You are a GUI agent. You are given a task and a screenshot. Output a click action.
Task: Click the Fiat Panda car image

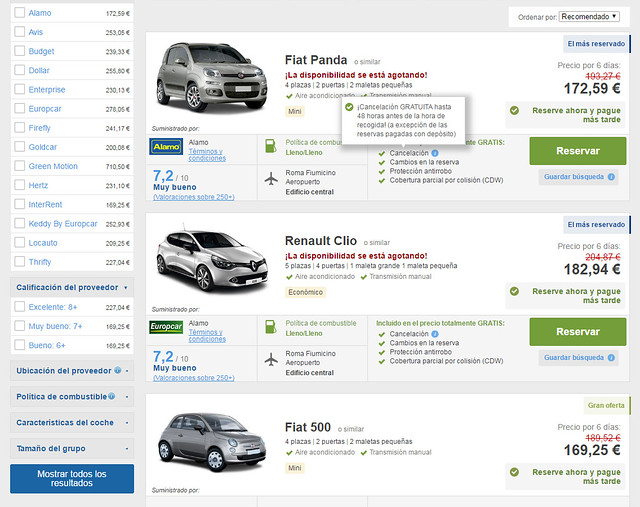[212, 77]
